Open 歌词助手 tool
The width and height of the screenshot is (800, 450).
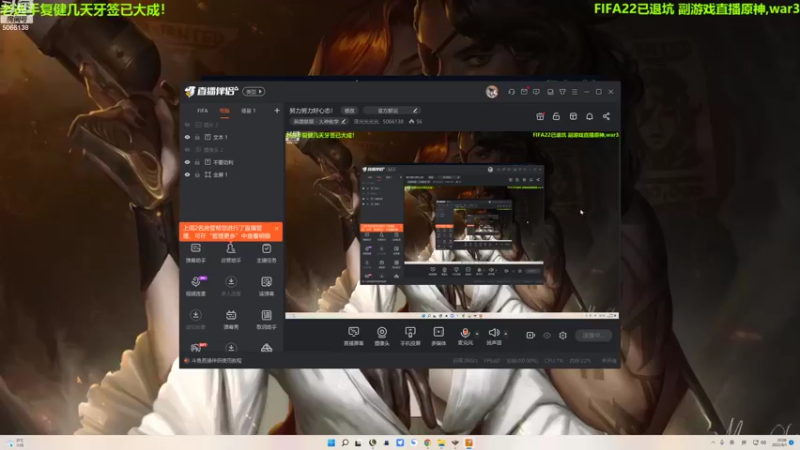pyautogui.click(x=266, y=319)
